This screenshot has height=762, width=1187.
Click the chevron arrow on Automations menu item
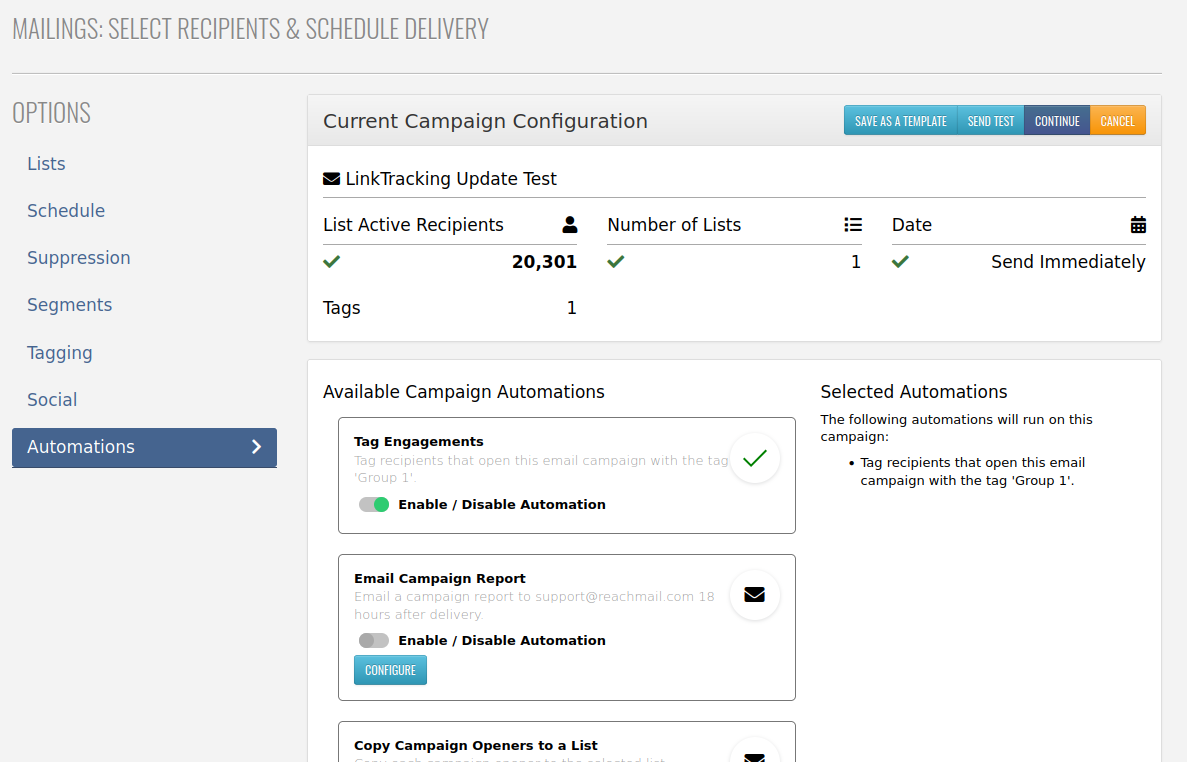point(257,447)
